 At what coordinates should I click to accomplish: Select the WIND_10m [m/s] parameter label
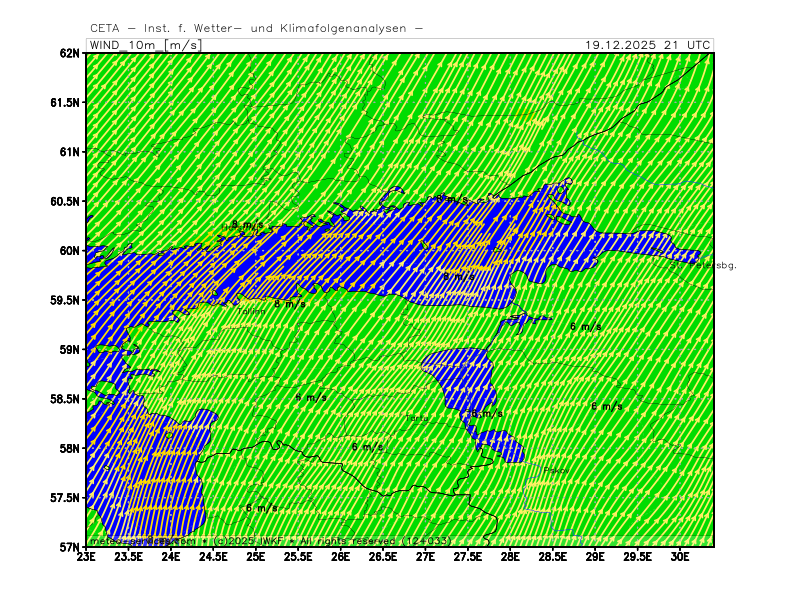pyautogui.click(x=144, y=45)
